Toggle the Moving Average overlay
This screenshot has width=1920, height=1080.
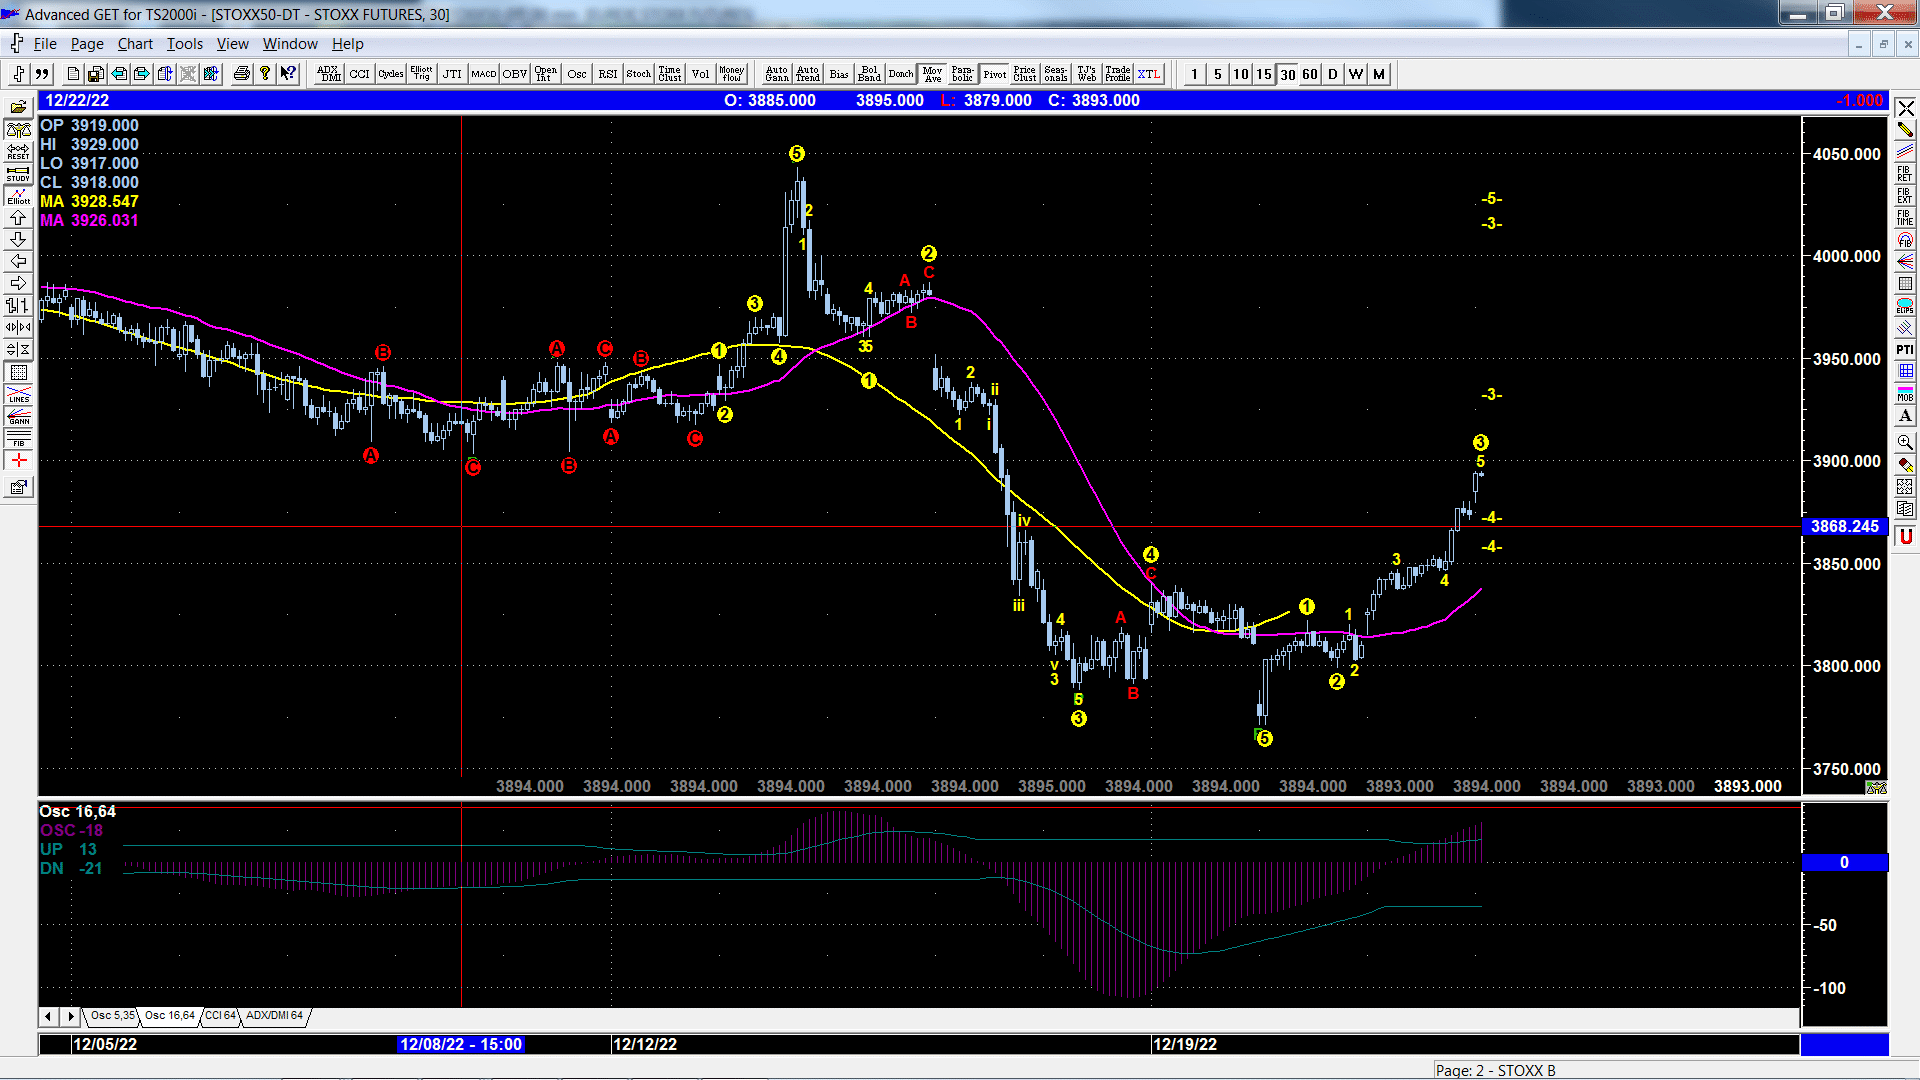point(932,74)
